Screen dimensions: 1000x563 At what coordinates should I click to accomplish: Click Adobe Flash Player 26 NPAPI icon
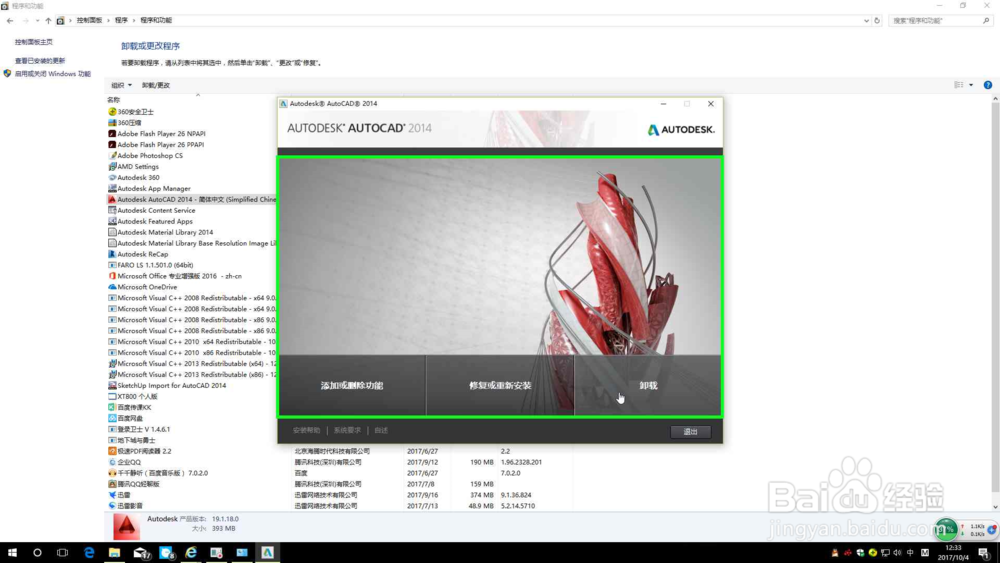point(112,134)
